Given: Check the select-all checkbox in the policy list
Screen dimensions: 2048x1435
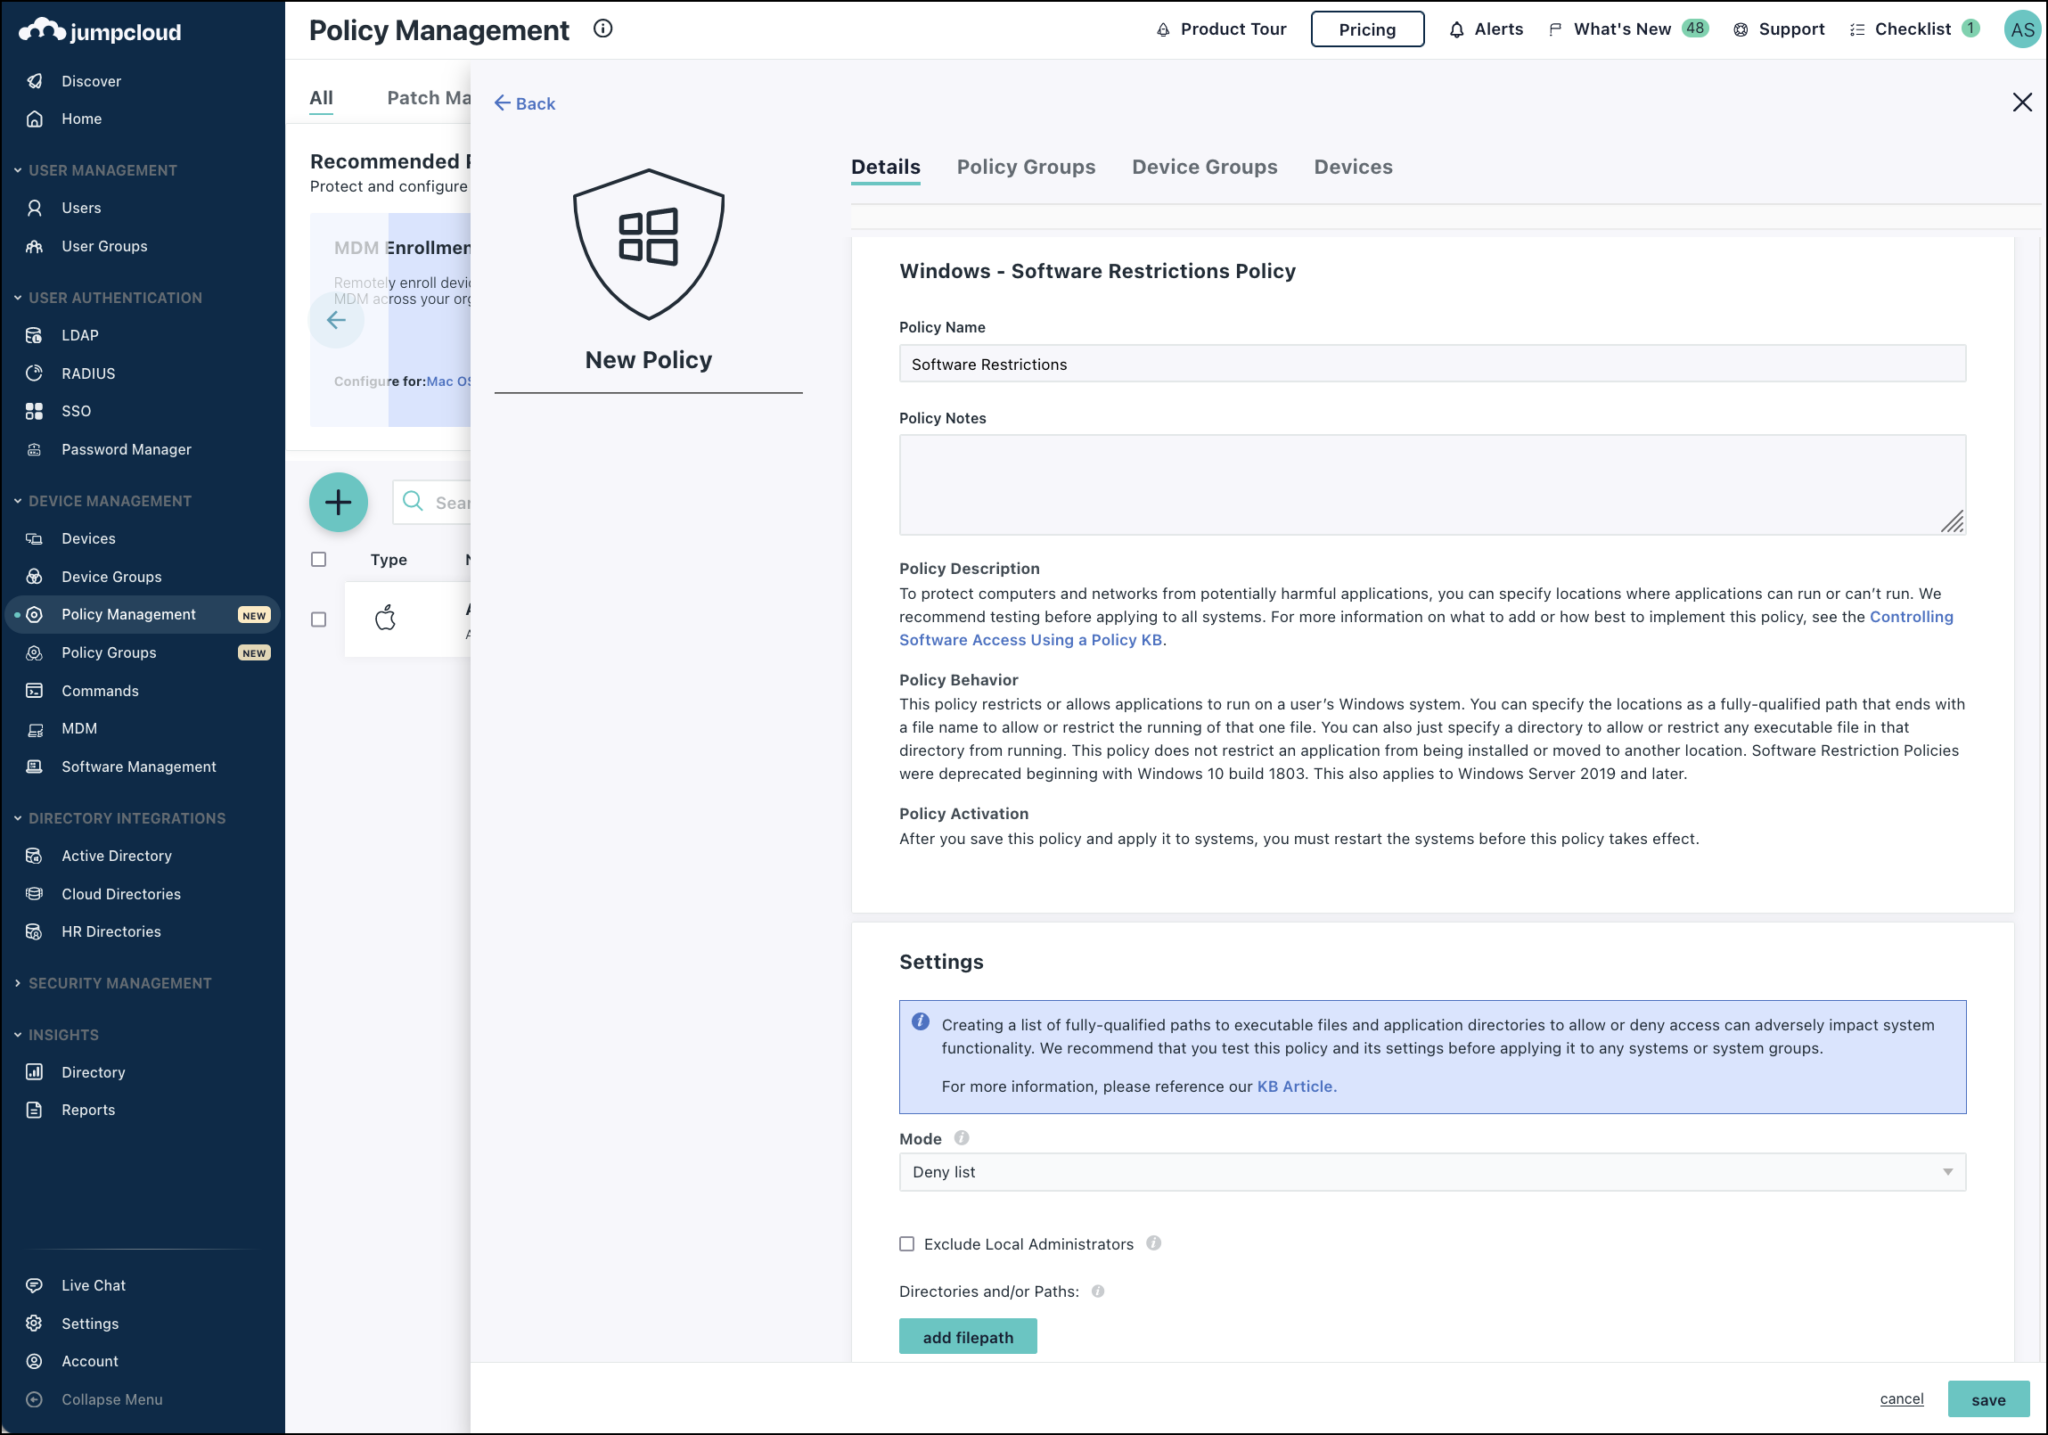Looking at the screenshot, I should point(318,559).
